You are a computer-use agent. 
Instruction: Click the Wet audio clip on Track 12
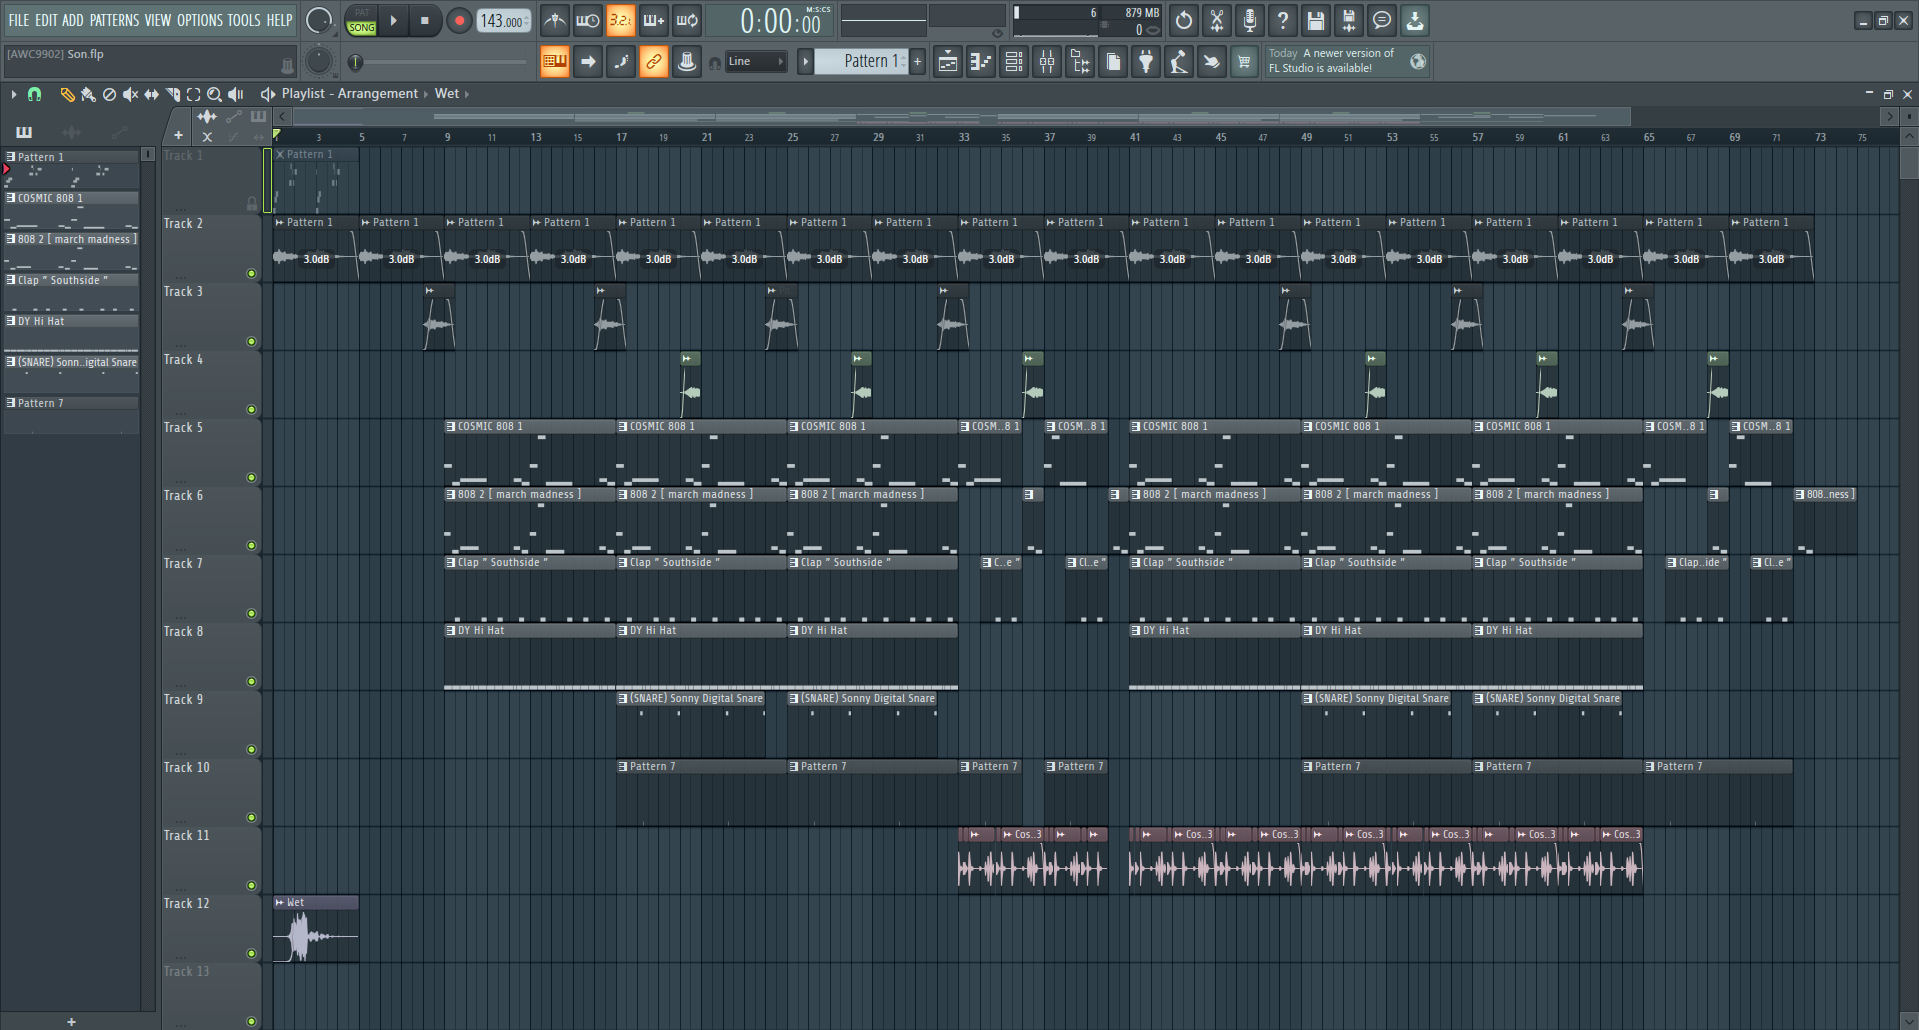click(x=316, y=929)
